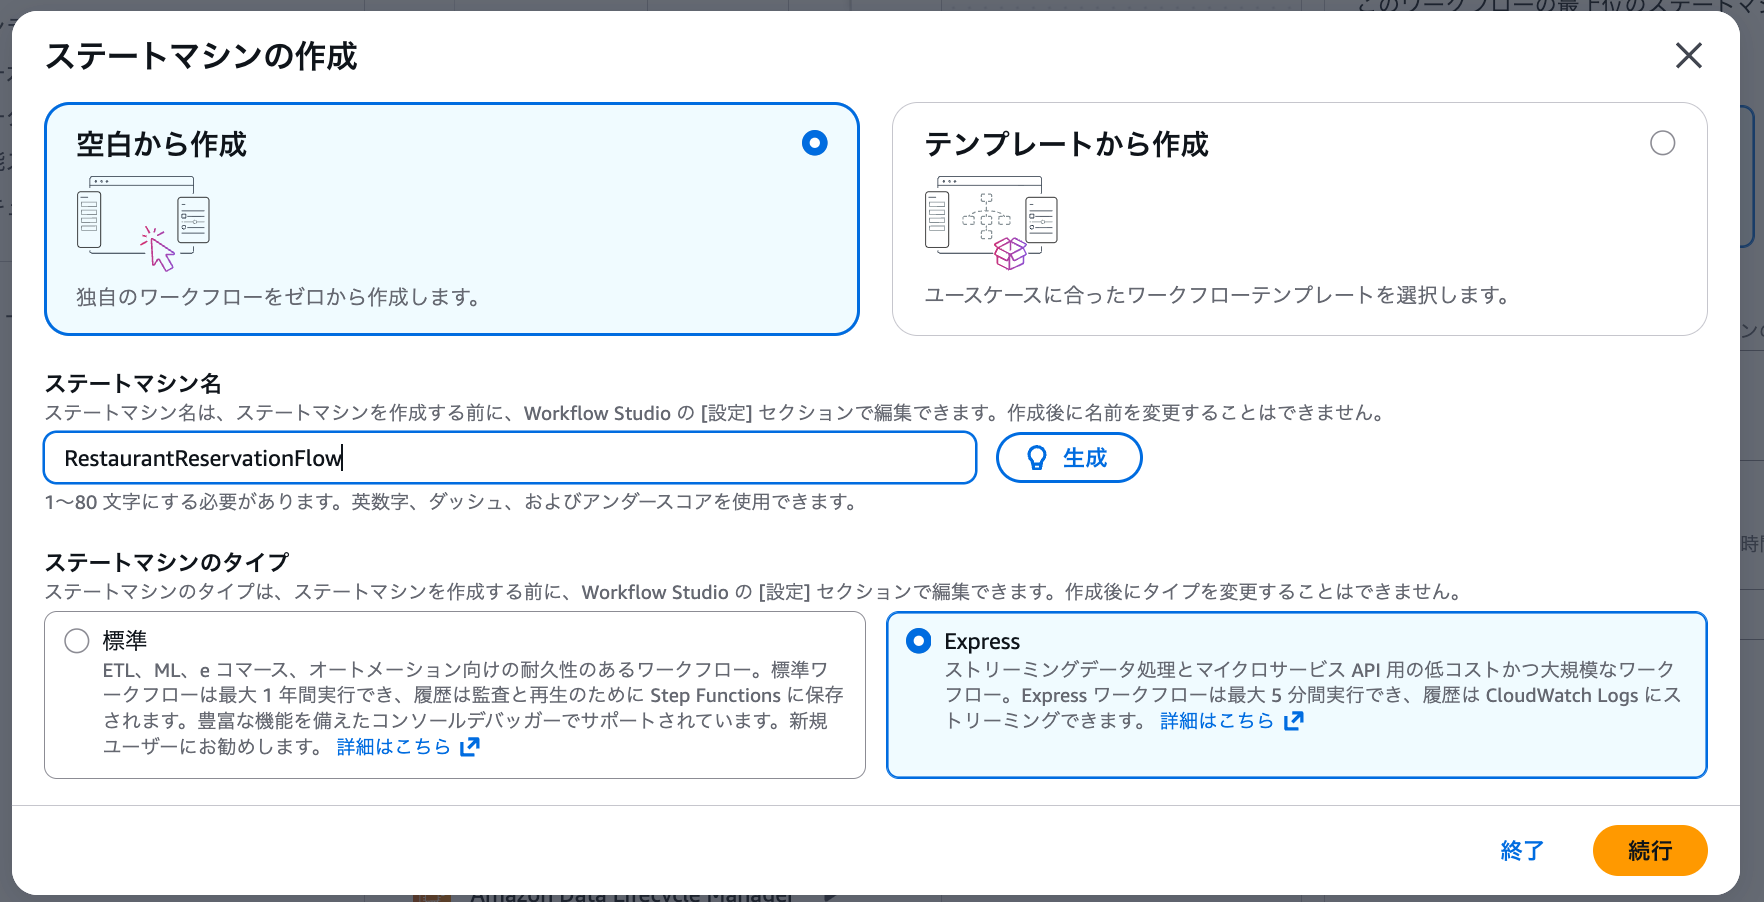Click the 続行 button
This screenshot has width=1764, height=902.
click(1649, 850)
